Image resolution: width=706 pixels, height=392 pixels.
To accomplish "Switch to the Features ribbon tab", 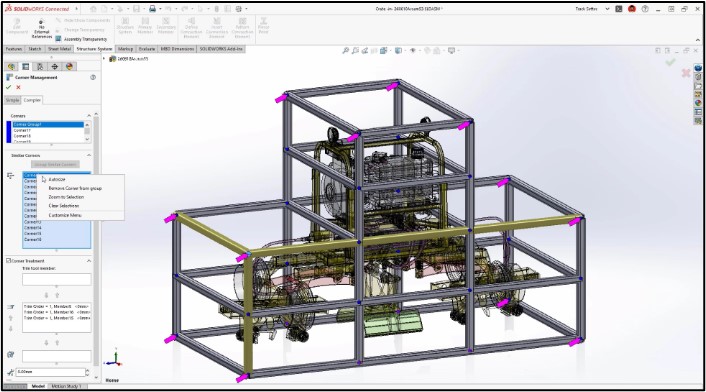I will 14,49.
